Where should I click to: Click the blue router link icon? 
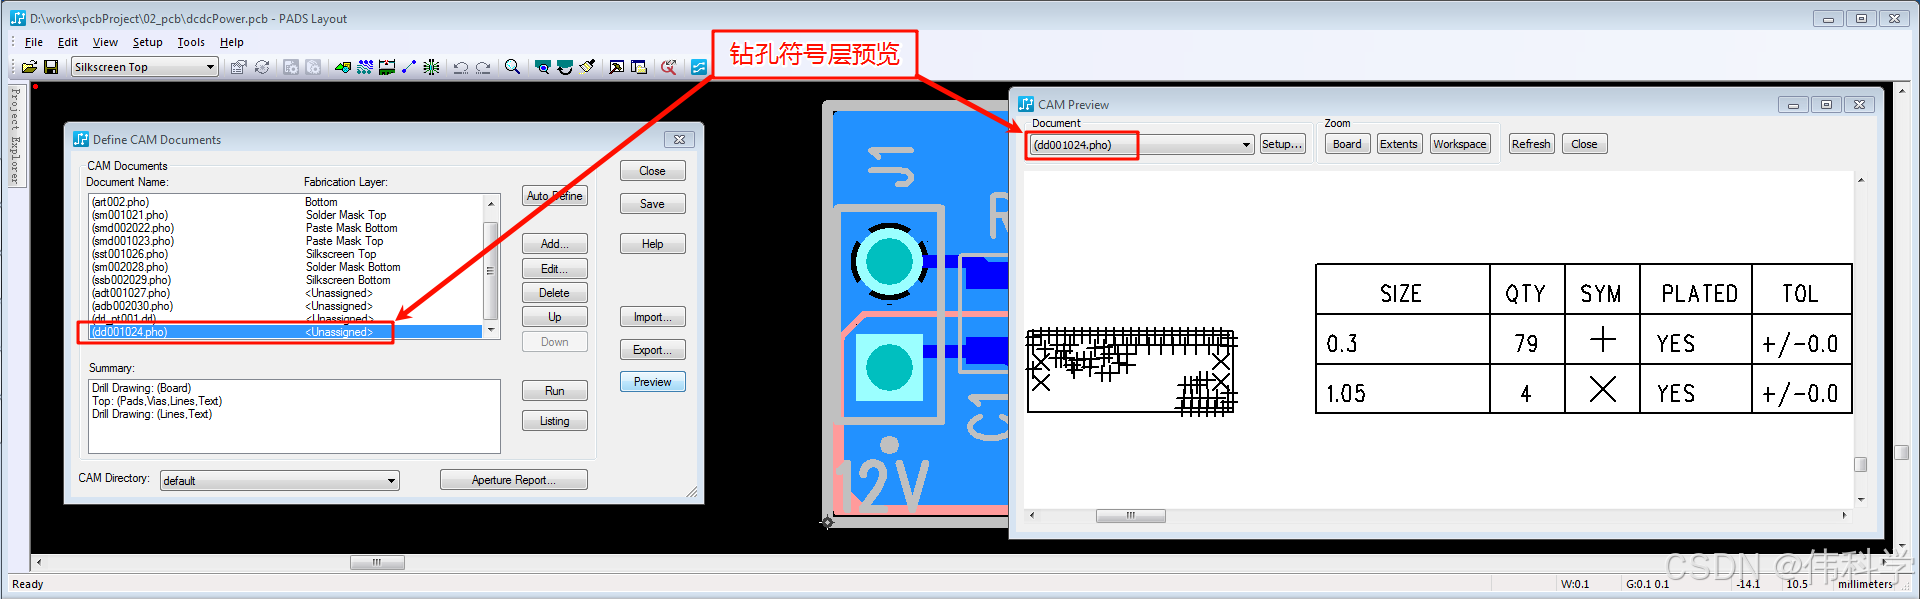click(x=699, y=67)
